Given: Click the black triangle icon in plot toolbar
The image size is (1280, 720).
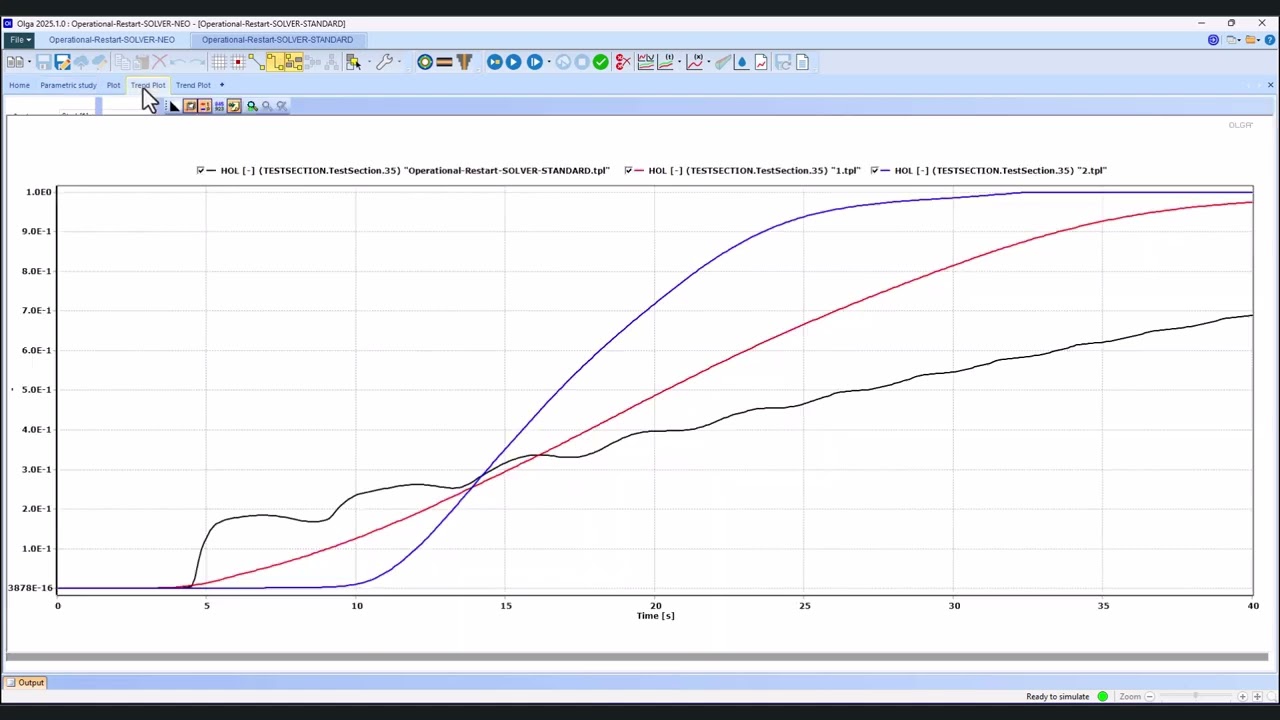Looking at the screenshot, I should [174, 106].
